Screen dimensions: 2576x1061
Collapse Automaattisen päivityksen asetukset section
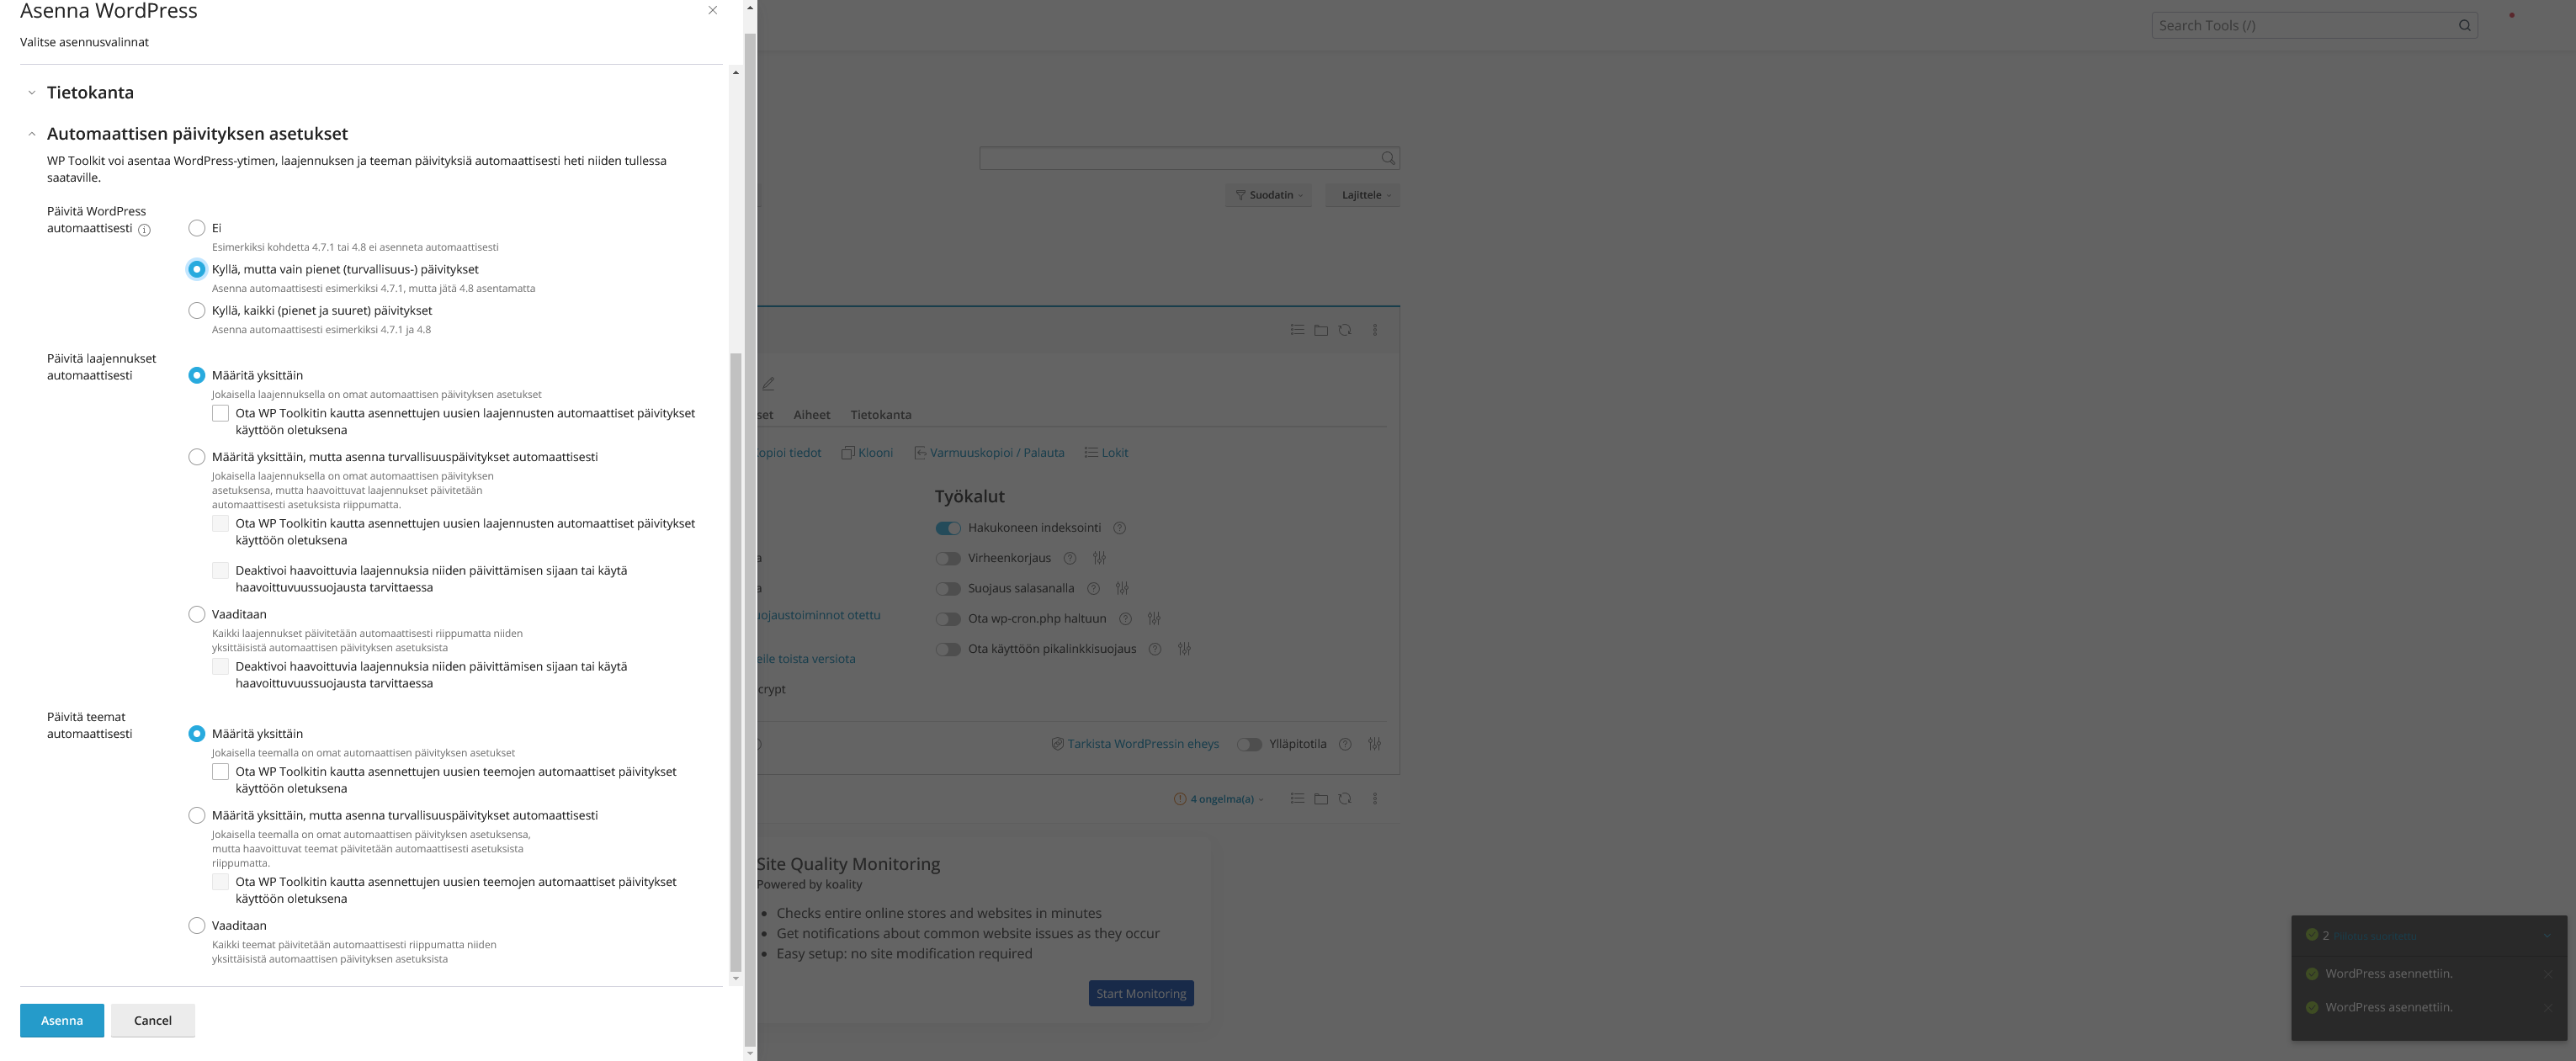point(197,134)
